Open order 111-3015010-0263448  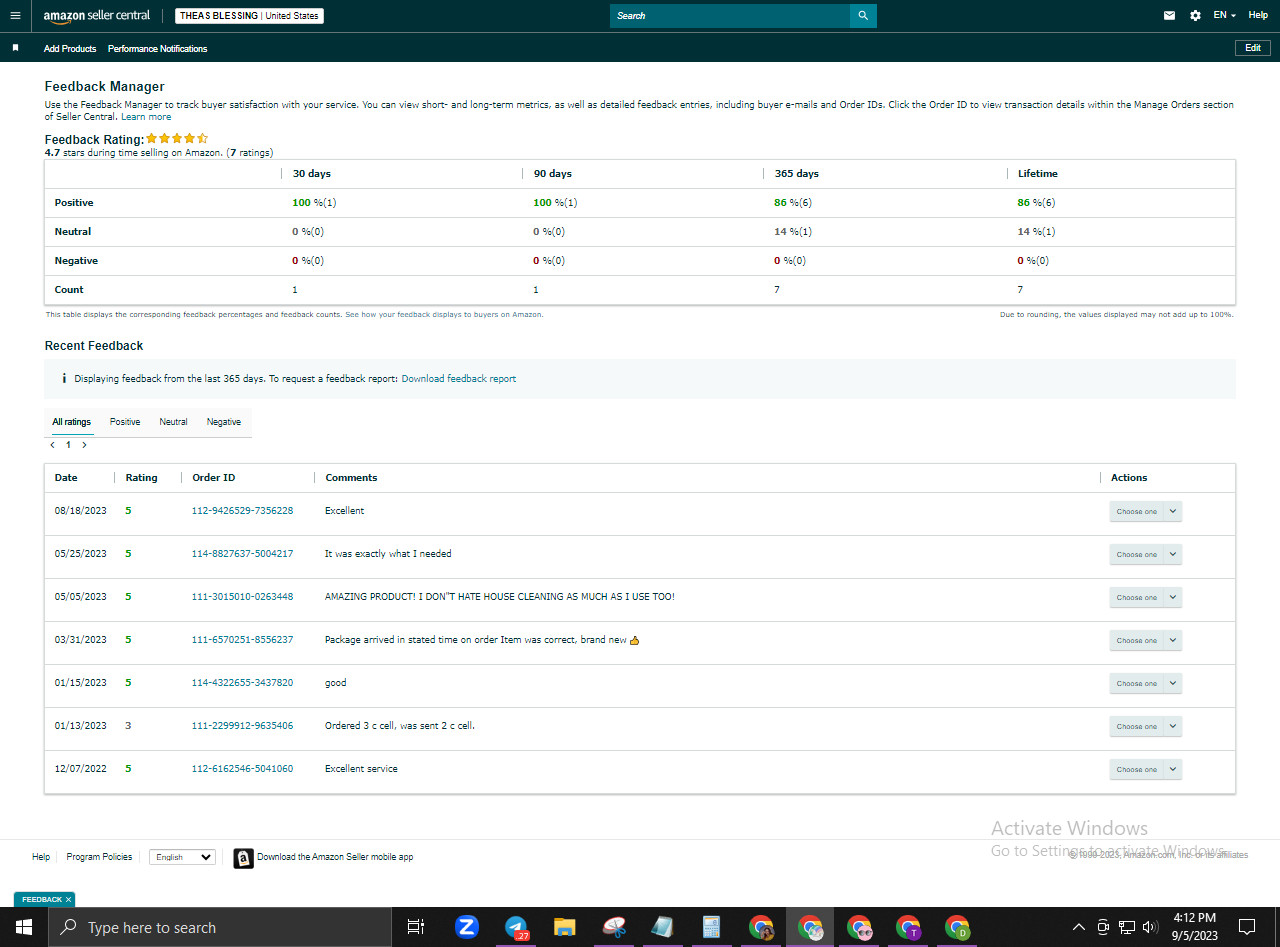click(242, 597)
